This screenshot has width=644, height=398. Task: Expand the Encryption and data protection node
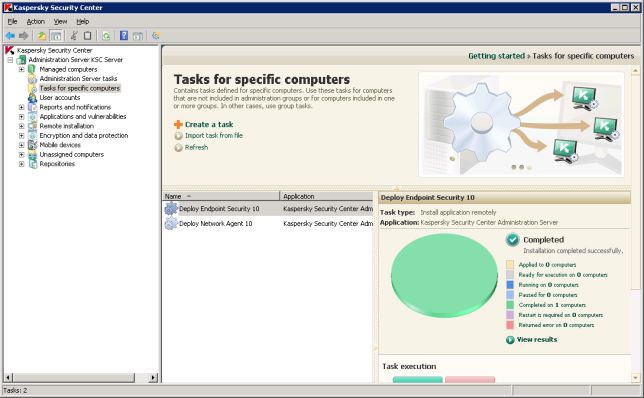tap(21, 135)
